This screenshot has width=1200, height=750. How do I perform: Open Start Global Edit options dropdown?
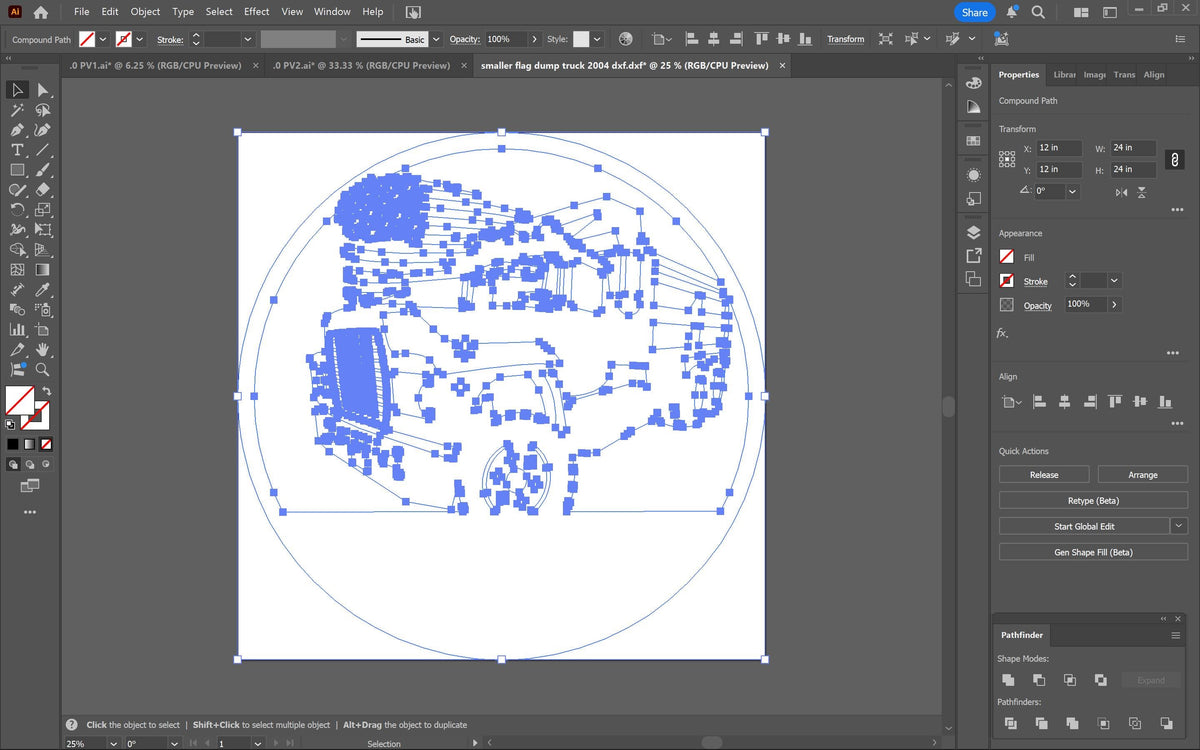pyautogui.click(x=1179, y=526)
